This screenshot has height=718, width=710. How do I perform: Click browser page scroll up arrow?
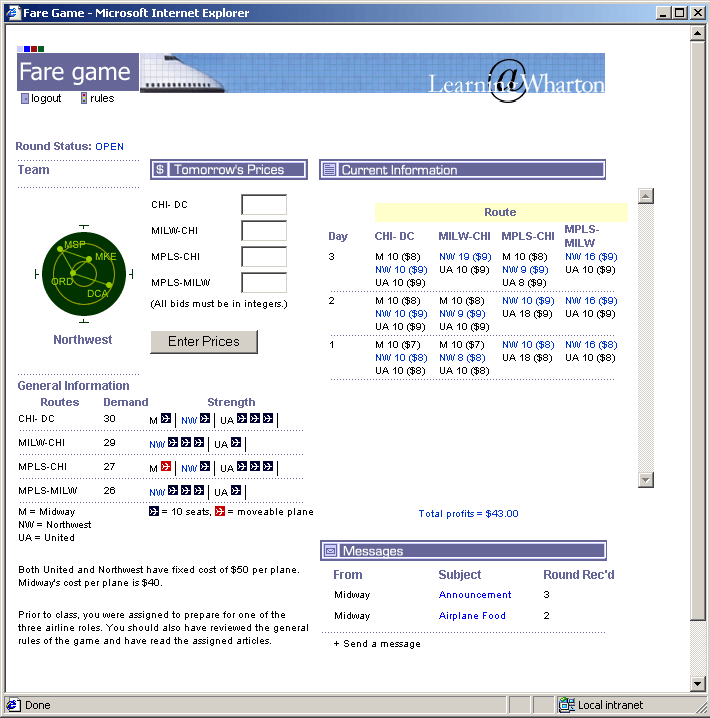click(x=697, y=33)
